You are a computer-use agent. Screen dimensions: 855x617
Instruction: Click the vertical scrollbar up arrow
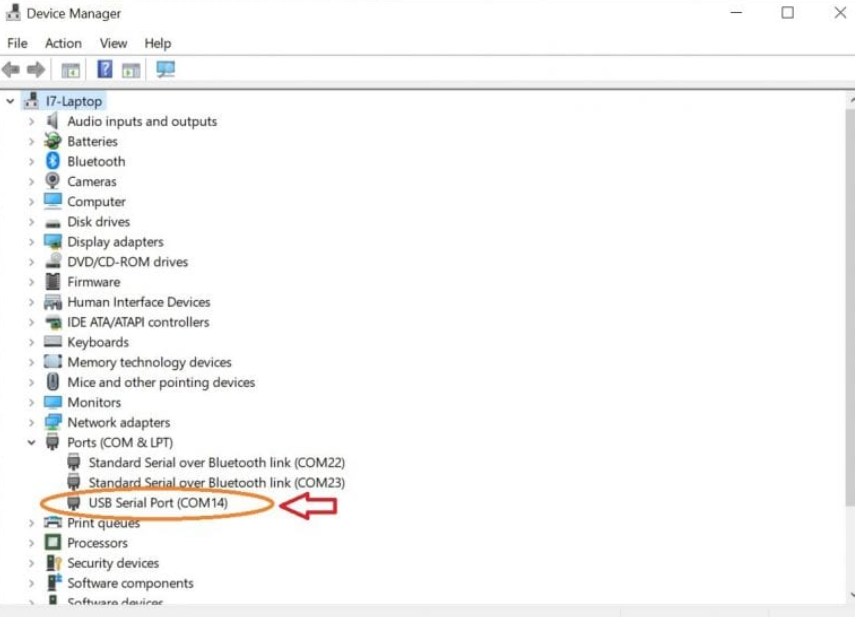[x=849, y=100]
